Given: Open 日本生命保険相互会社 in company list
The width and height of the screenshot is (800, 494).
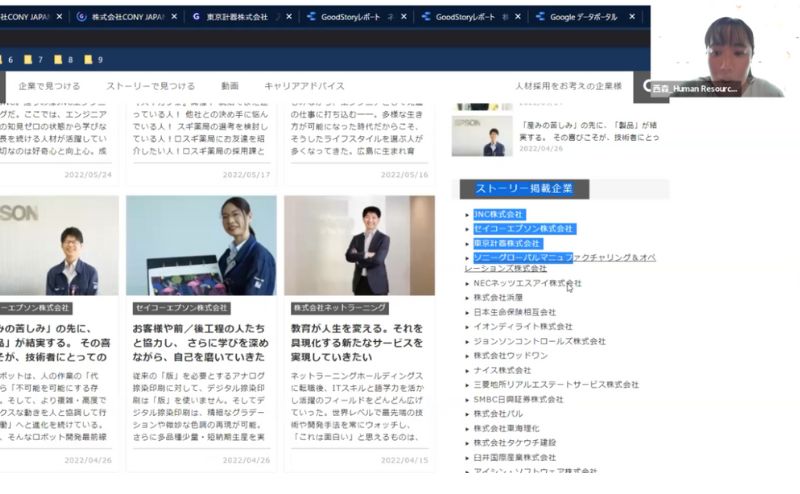Looking at the screenshot, I should click(514, 312).
